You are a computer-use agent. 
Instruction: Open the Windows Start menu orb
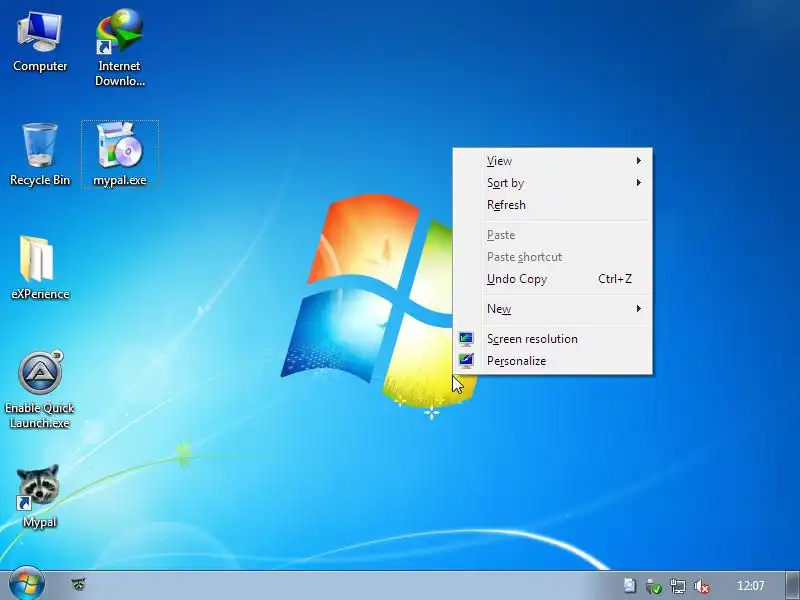pyautogui.click(x=27, y=583)
